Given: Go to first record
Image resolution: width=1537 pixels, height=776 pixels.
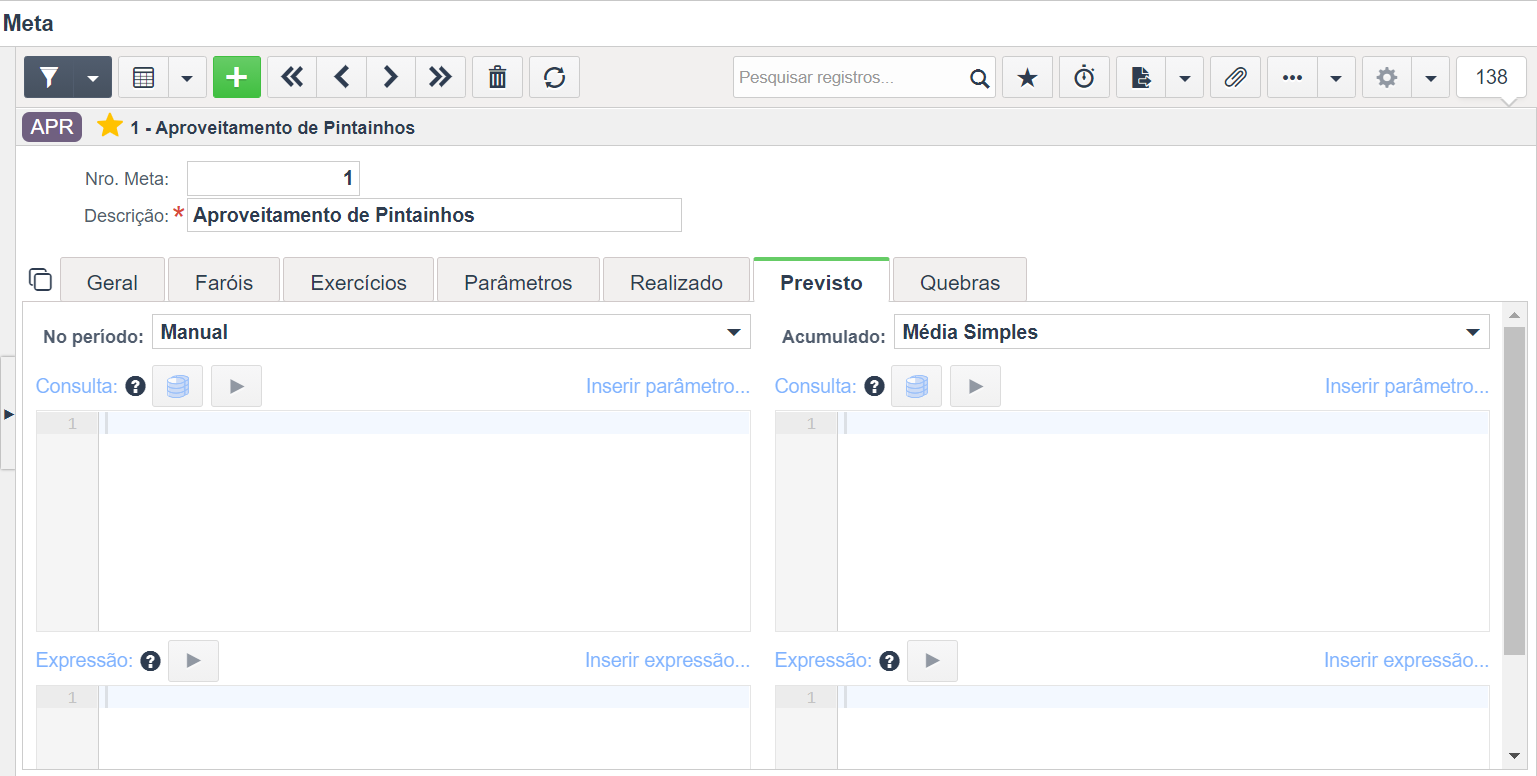Looking at the screenshot, I should click(292, 77).
